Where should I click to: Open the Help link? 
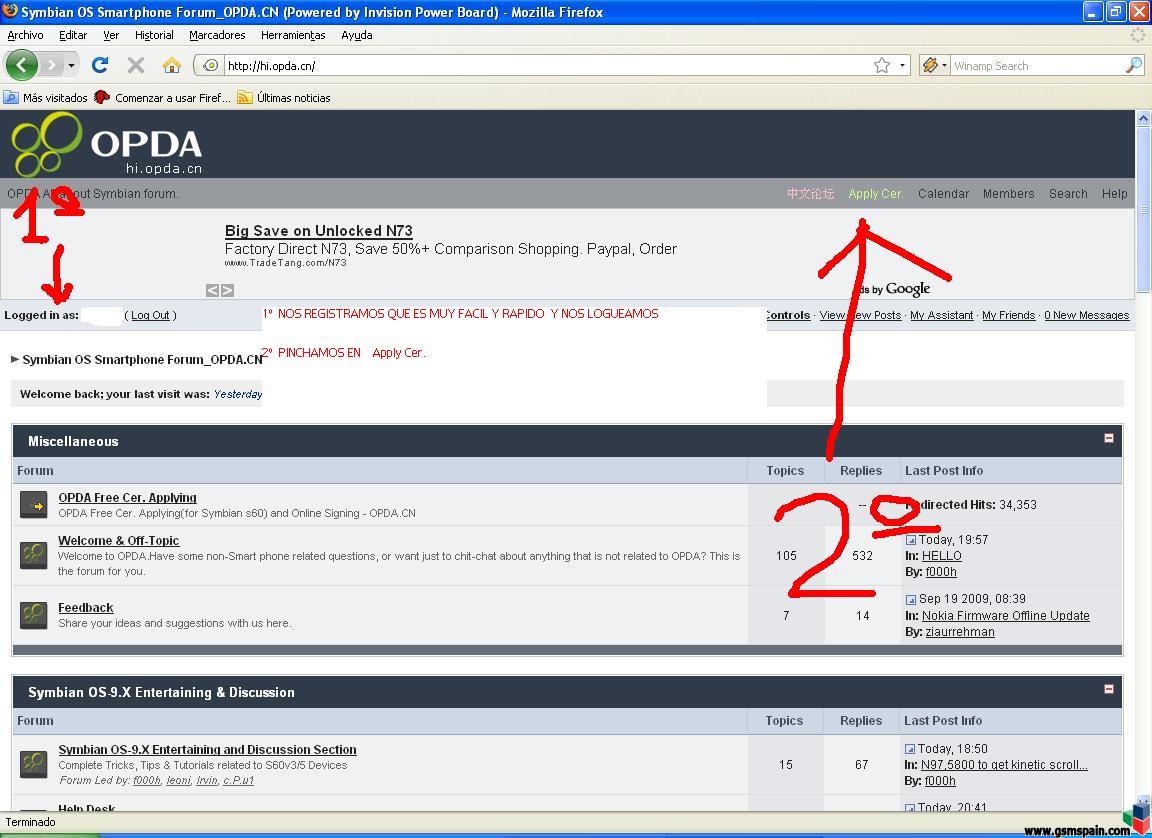point(1115,194)
